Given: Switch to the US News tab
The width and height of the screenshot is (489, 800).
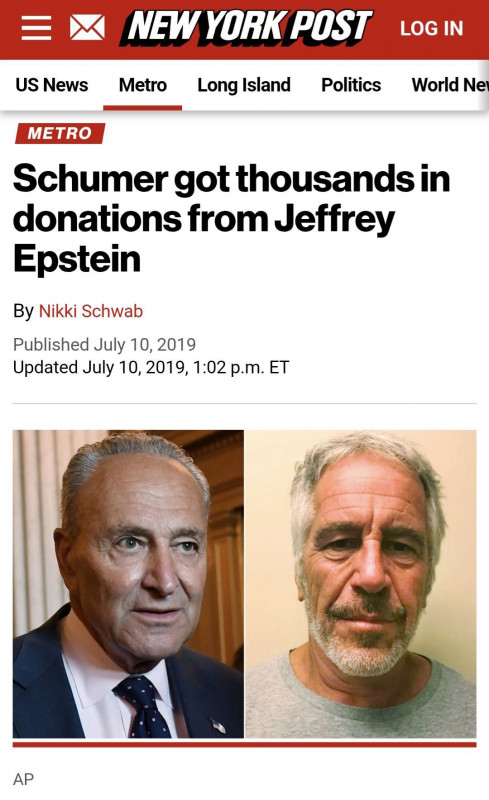Looking at the screenshot, I should 52,85.
